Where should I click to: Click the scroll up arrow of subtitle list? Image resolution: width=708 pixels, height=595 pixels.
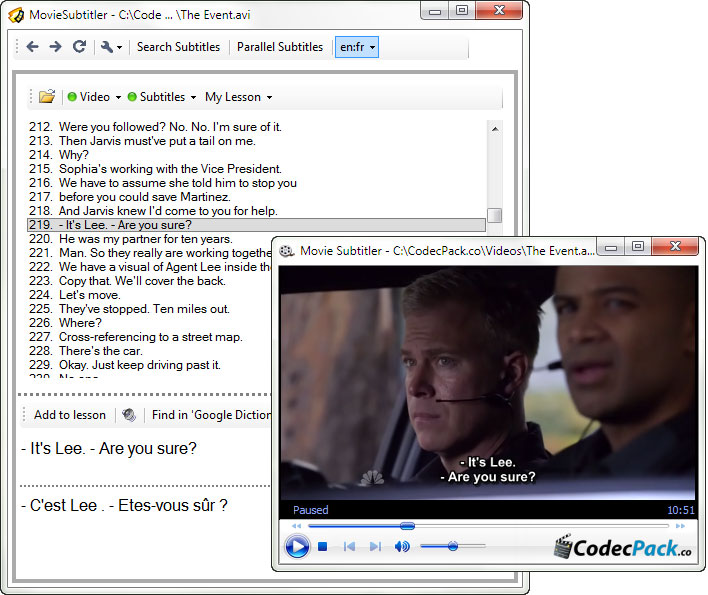coord(495,129)
